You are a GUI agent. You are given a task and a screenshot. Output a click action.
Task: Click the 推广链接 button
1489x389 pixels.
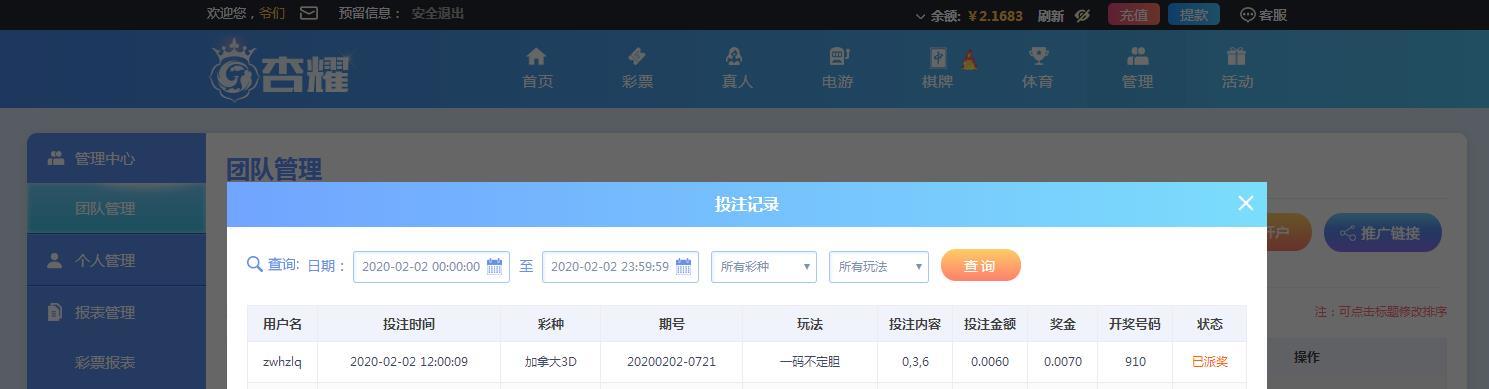click(1382, 233)
